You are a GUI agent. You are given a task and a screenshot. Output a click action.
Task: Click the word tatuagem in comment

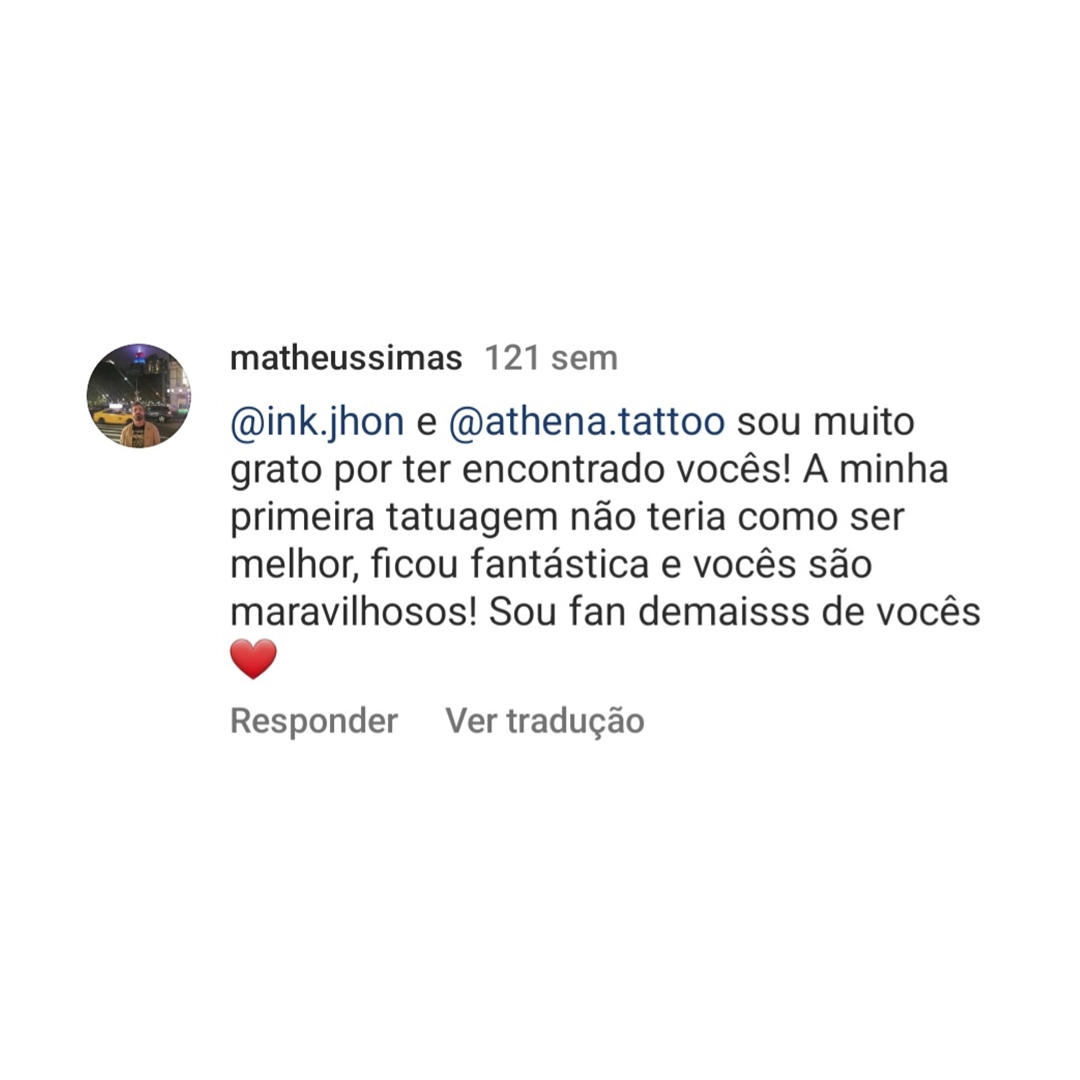pos(471,518)
